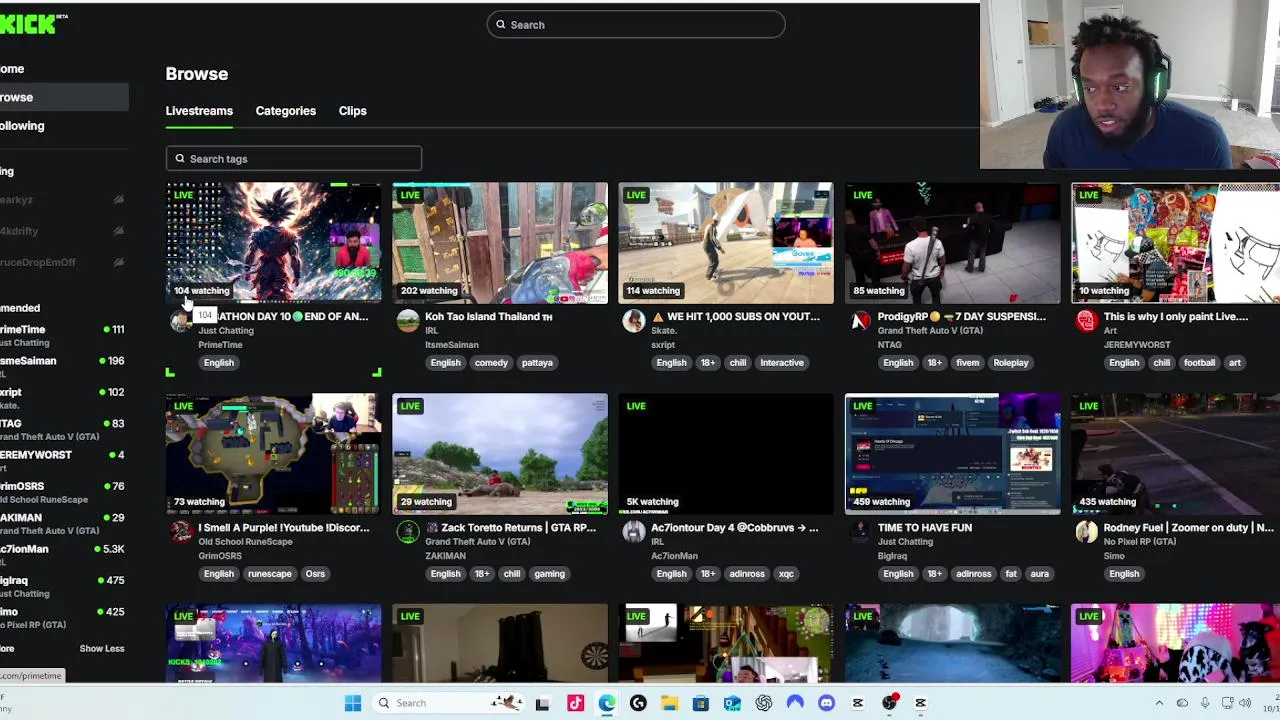Click the Roleplay tag
The width and height of the screenshot is (1280, 720).
(1011, 363)
